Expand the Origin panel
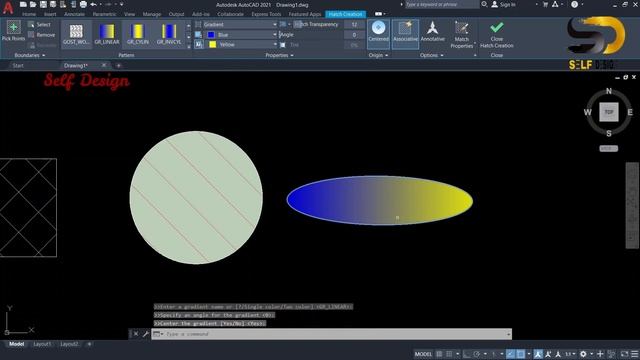Image resolution: width=640 pixels, height=360 pixels. 378,55
